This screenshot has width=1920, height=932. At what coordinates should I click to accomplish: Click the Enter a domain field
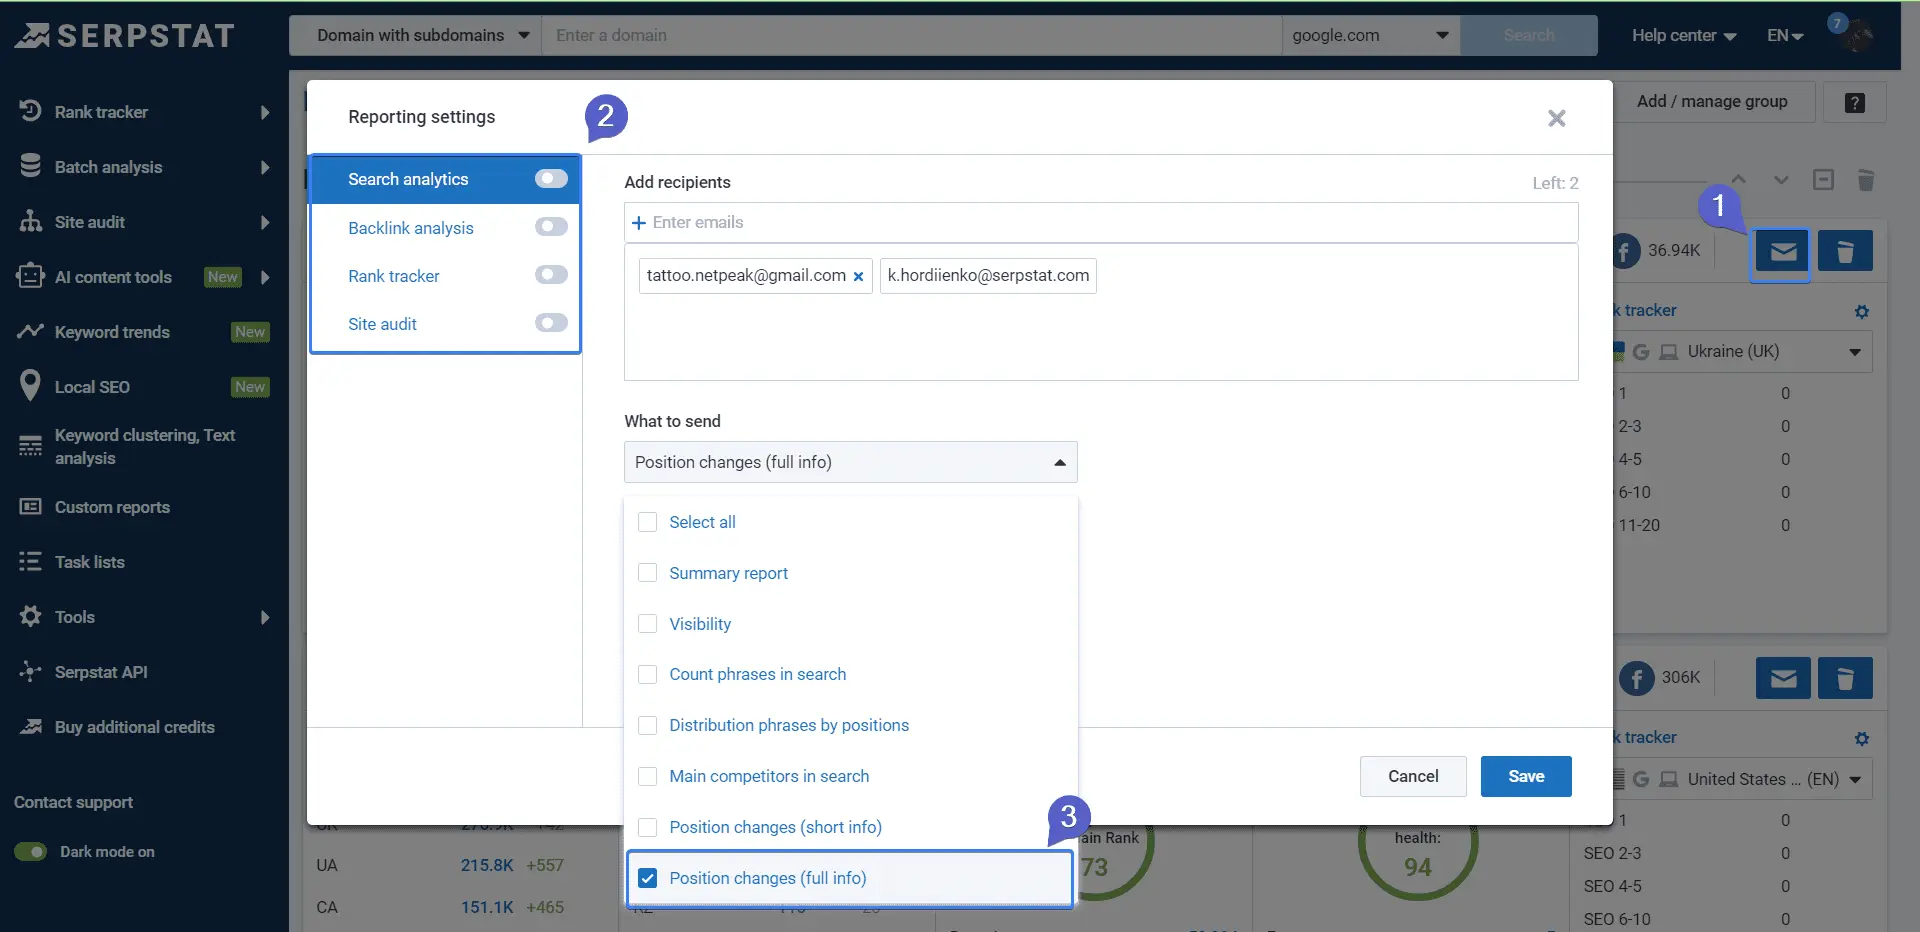[912, 35]
